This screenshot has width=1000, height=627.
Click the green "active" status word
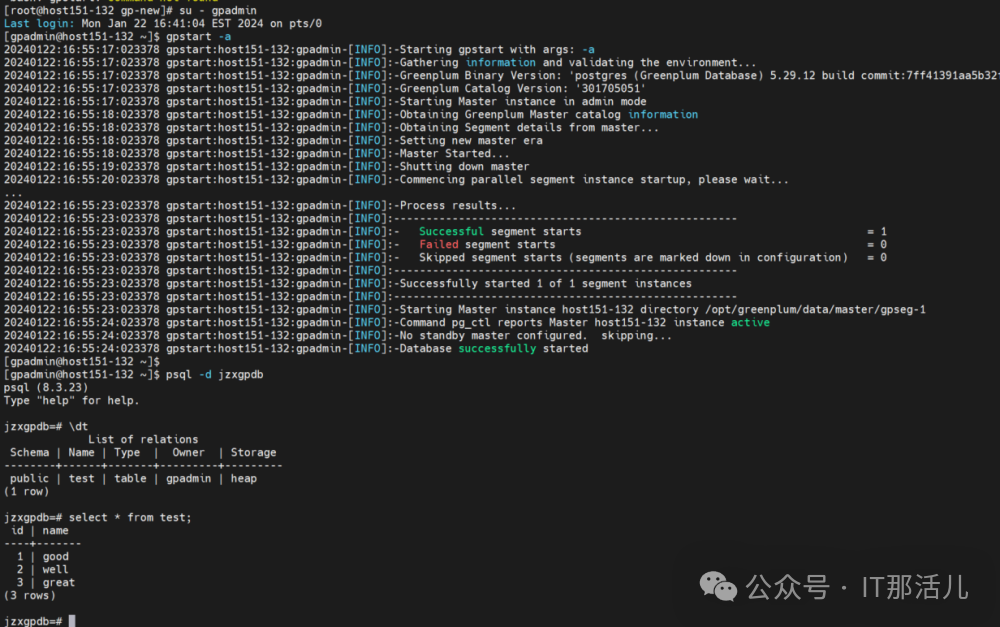pos(750,322)
